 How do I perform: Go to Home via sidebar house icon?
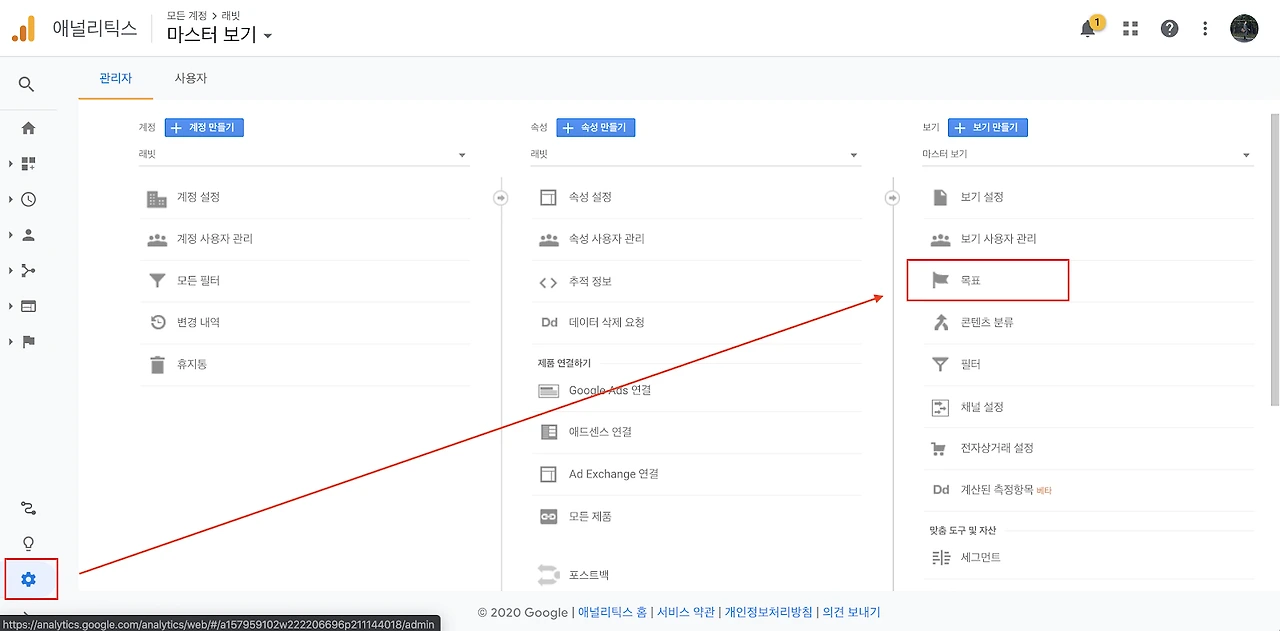coord(28,128)
